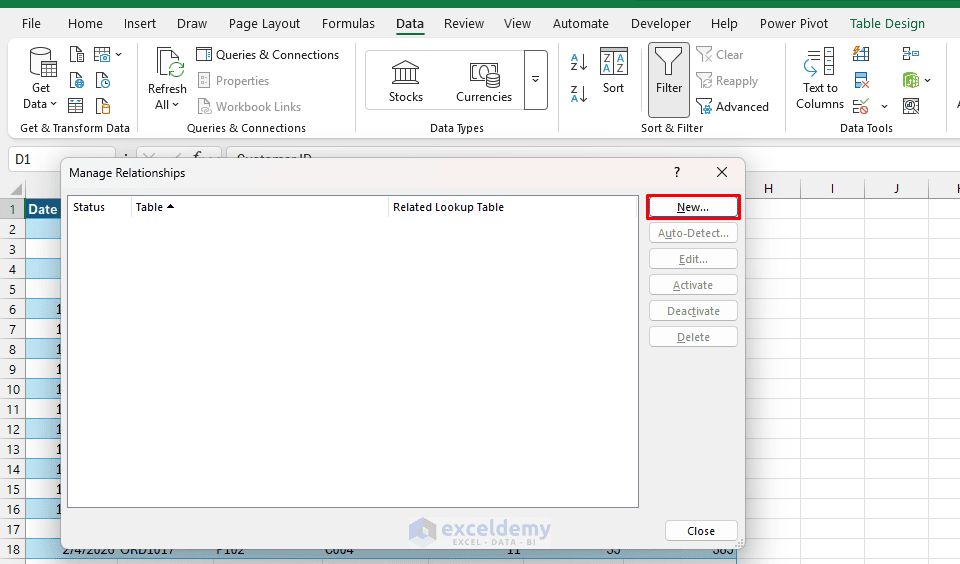
Task: Click the Edit... relationship button
Action: coord(693,259)
